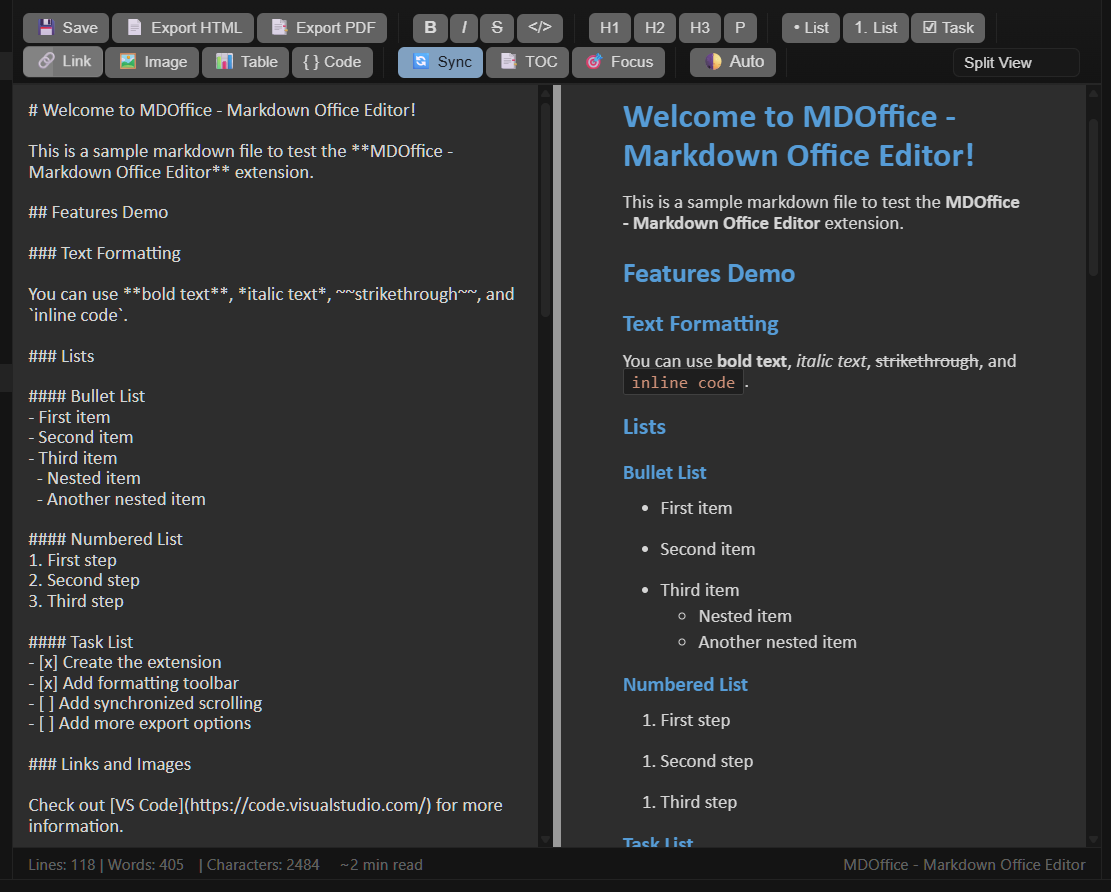1111x892 pixels.
Task: Insert a code block with { } Code
Action: 332,62
